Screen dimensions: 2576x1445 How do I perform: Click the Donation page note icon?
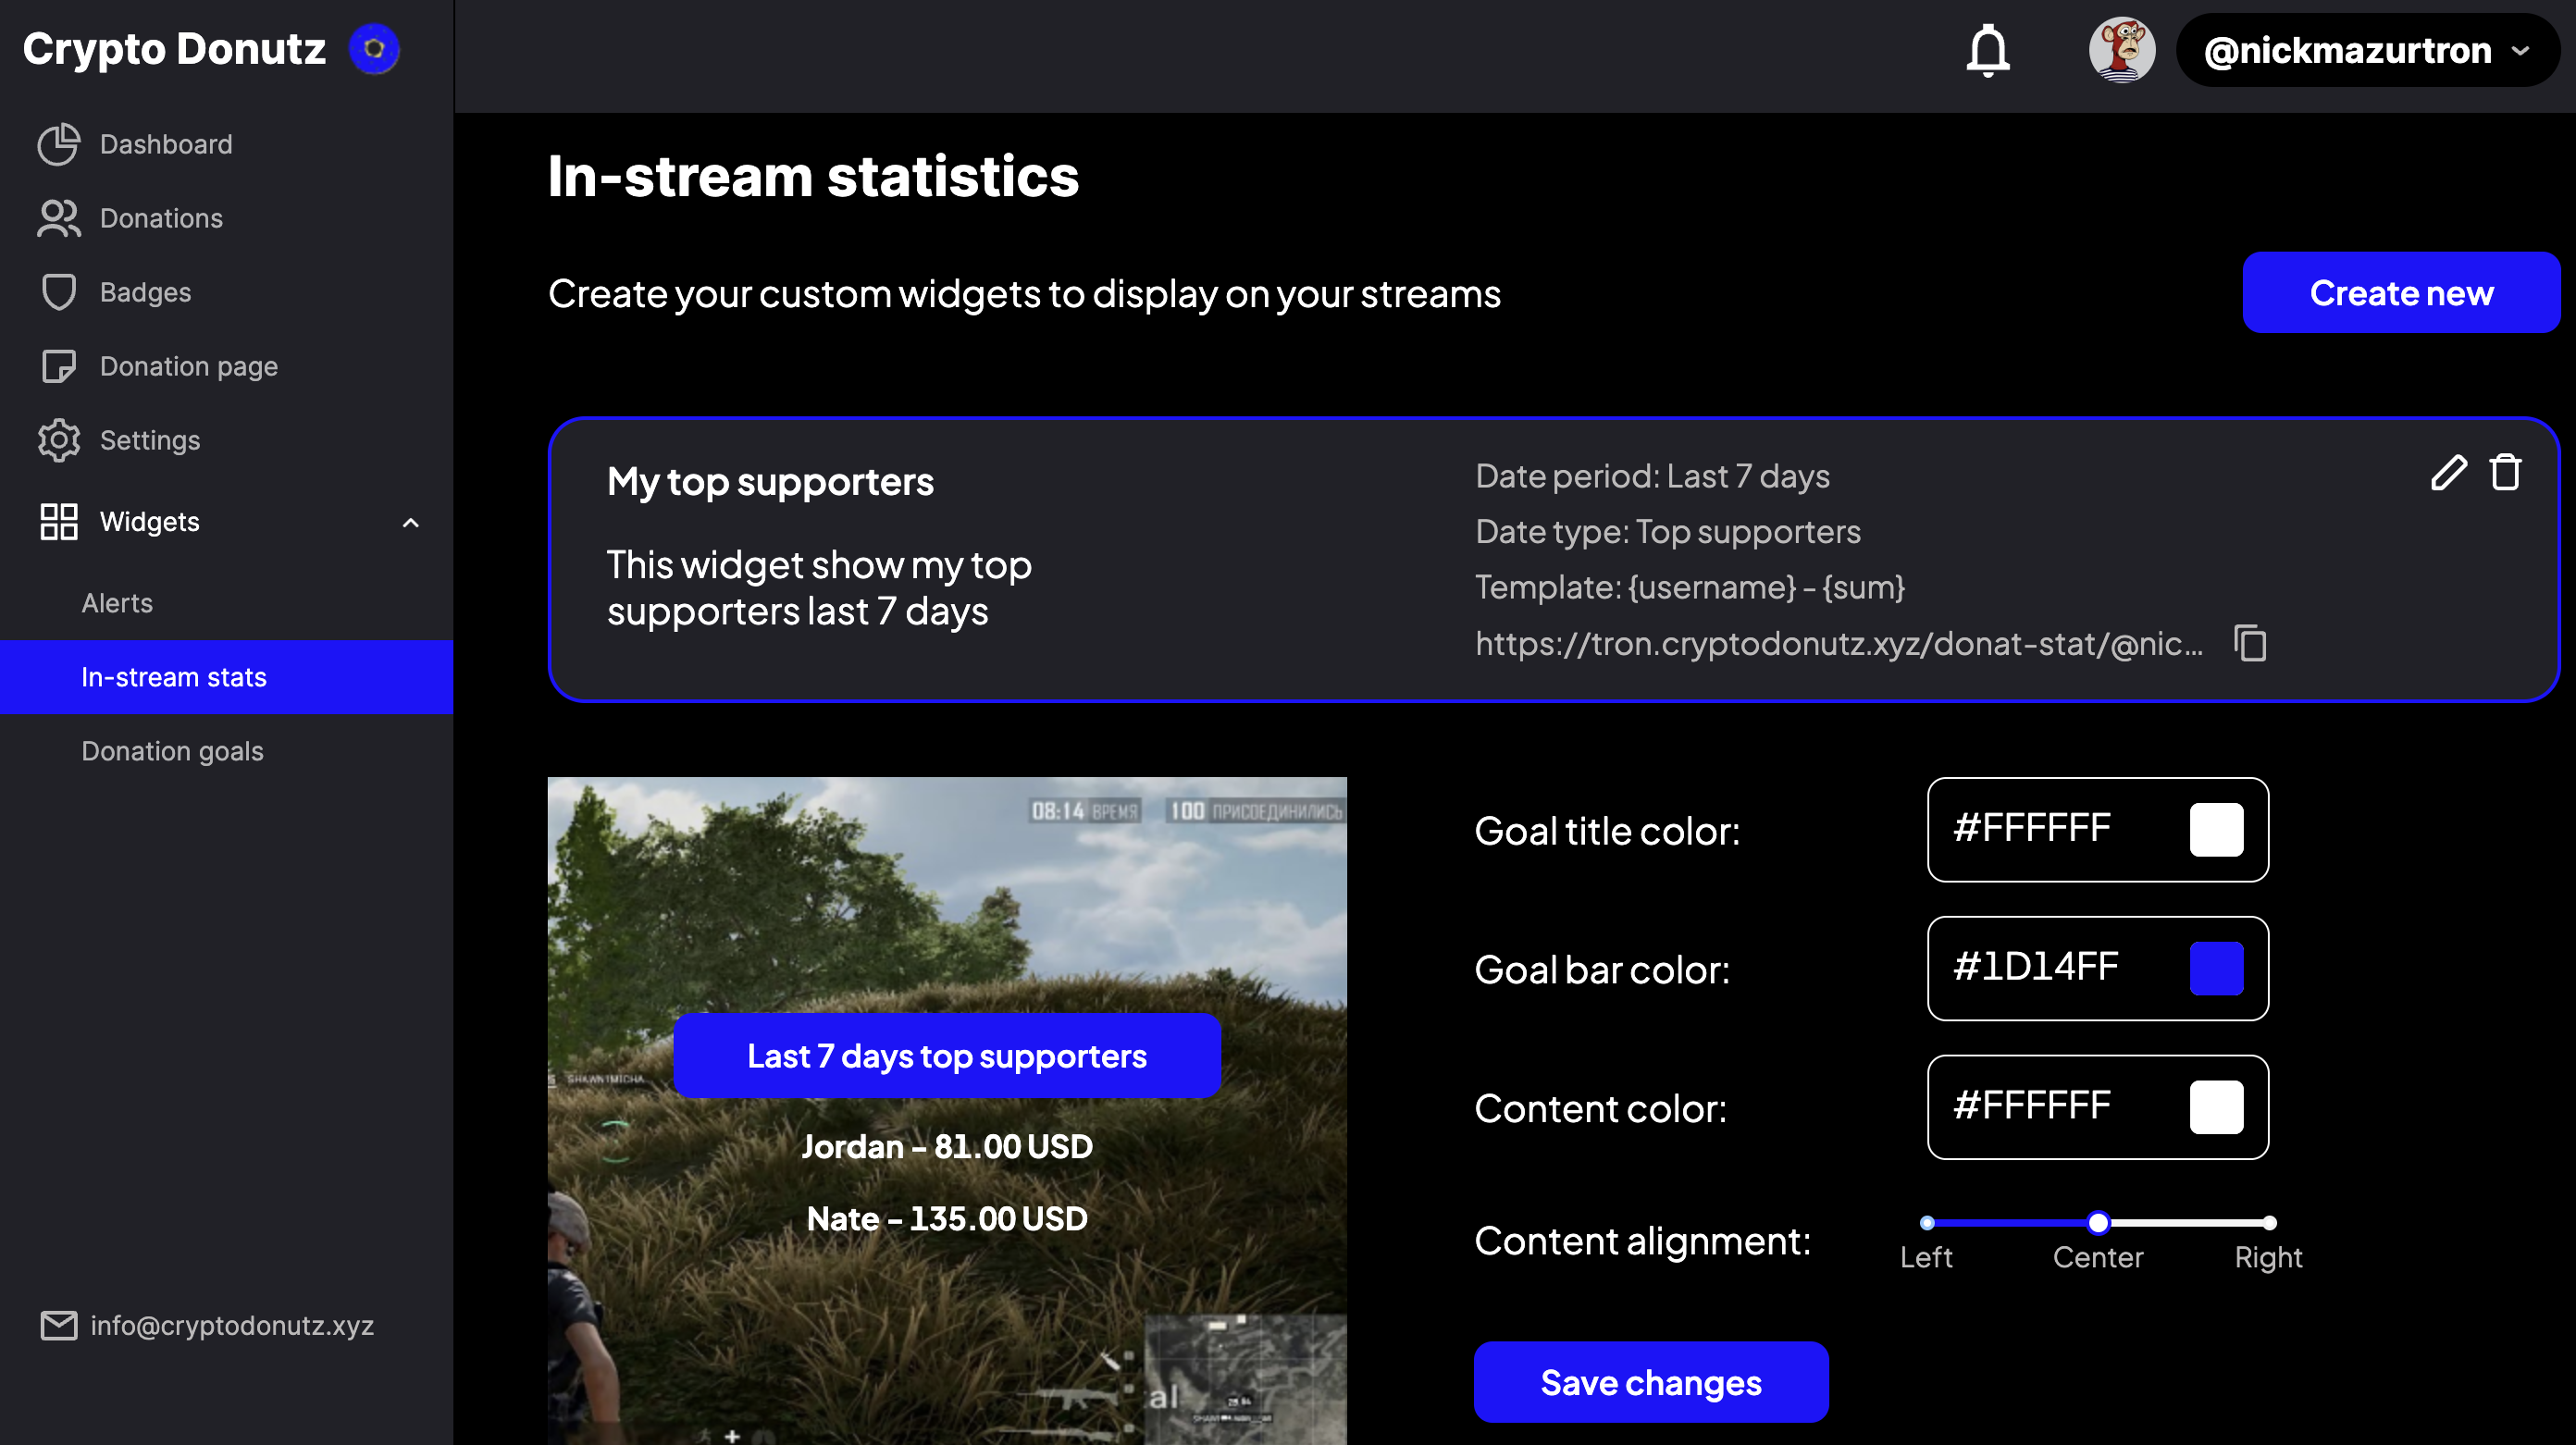point(58,366)
